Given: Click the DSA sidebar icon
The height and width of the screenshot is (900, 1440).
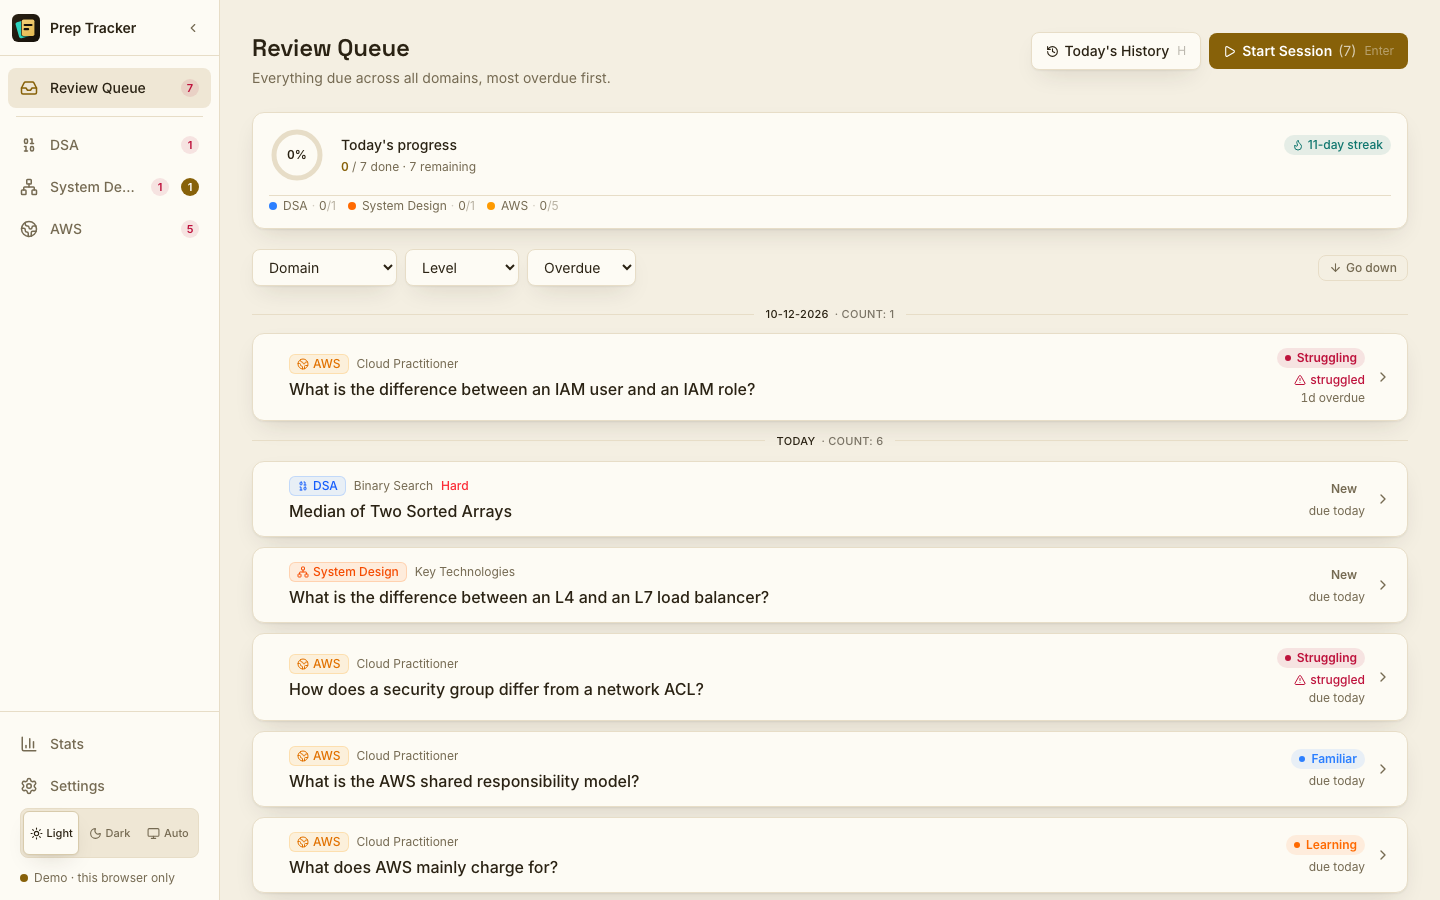Looking at the screenshot, I should 29,145.
